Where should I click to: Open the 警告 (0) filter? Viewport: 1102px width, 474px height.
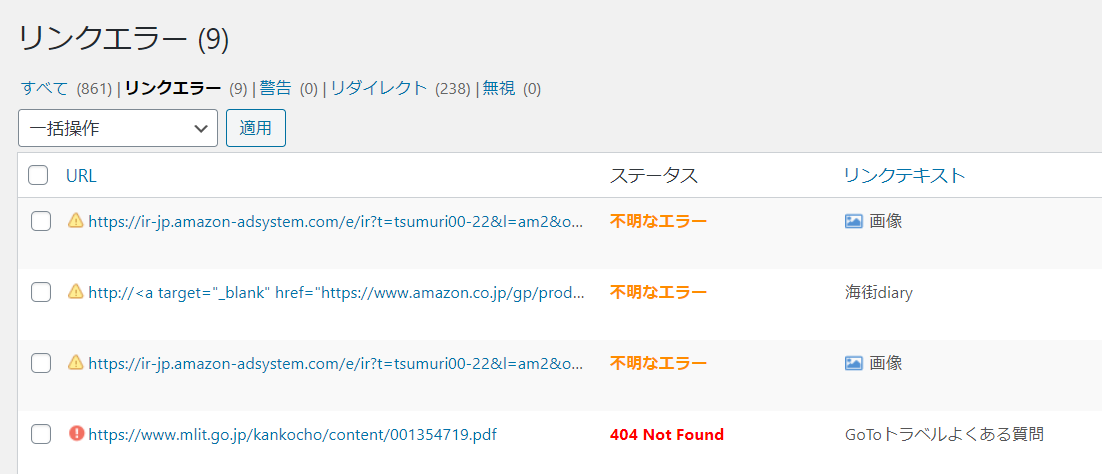276,89
